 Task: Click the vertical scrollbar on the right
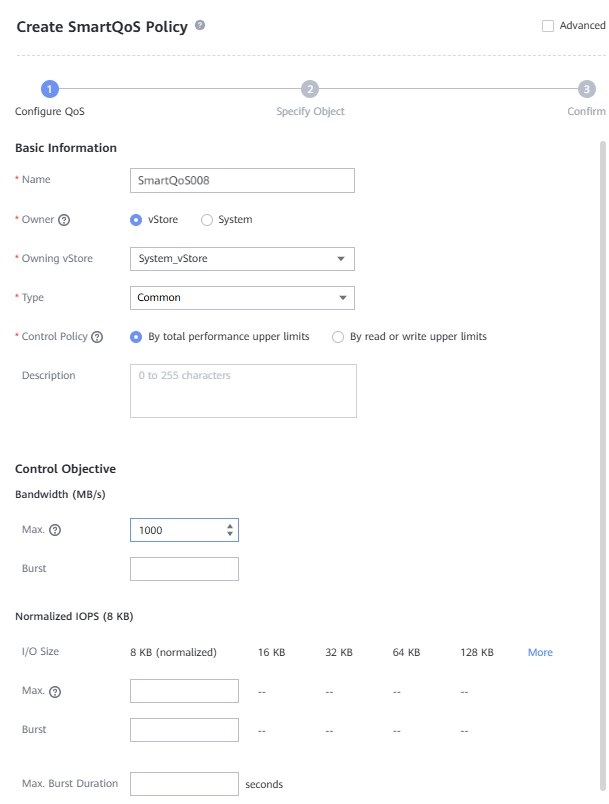pos(602,467)
